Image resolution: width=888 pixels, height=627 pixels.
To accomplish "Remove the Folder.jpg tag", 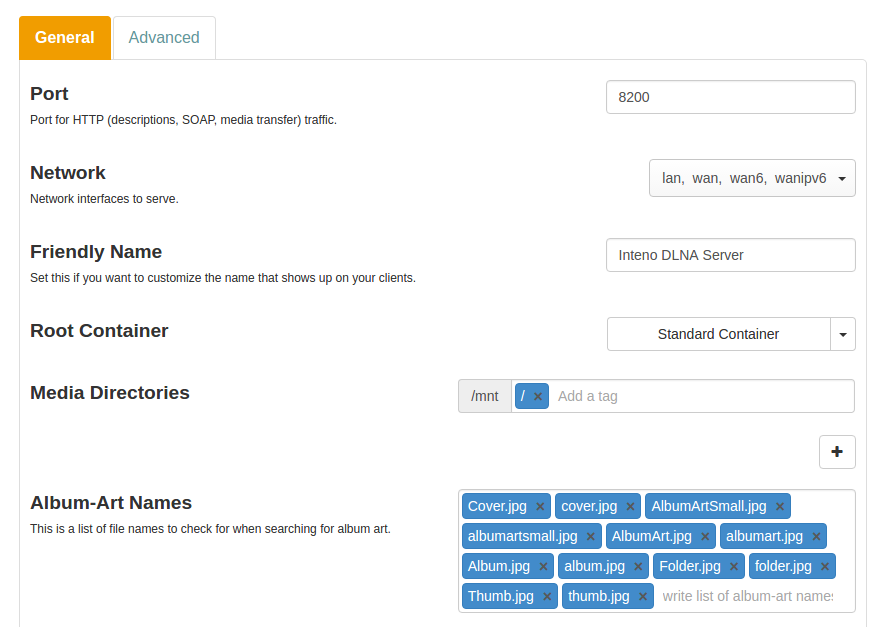I will [x=734, y=567].
